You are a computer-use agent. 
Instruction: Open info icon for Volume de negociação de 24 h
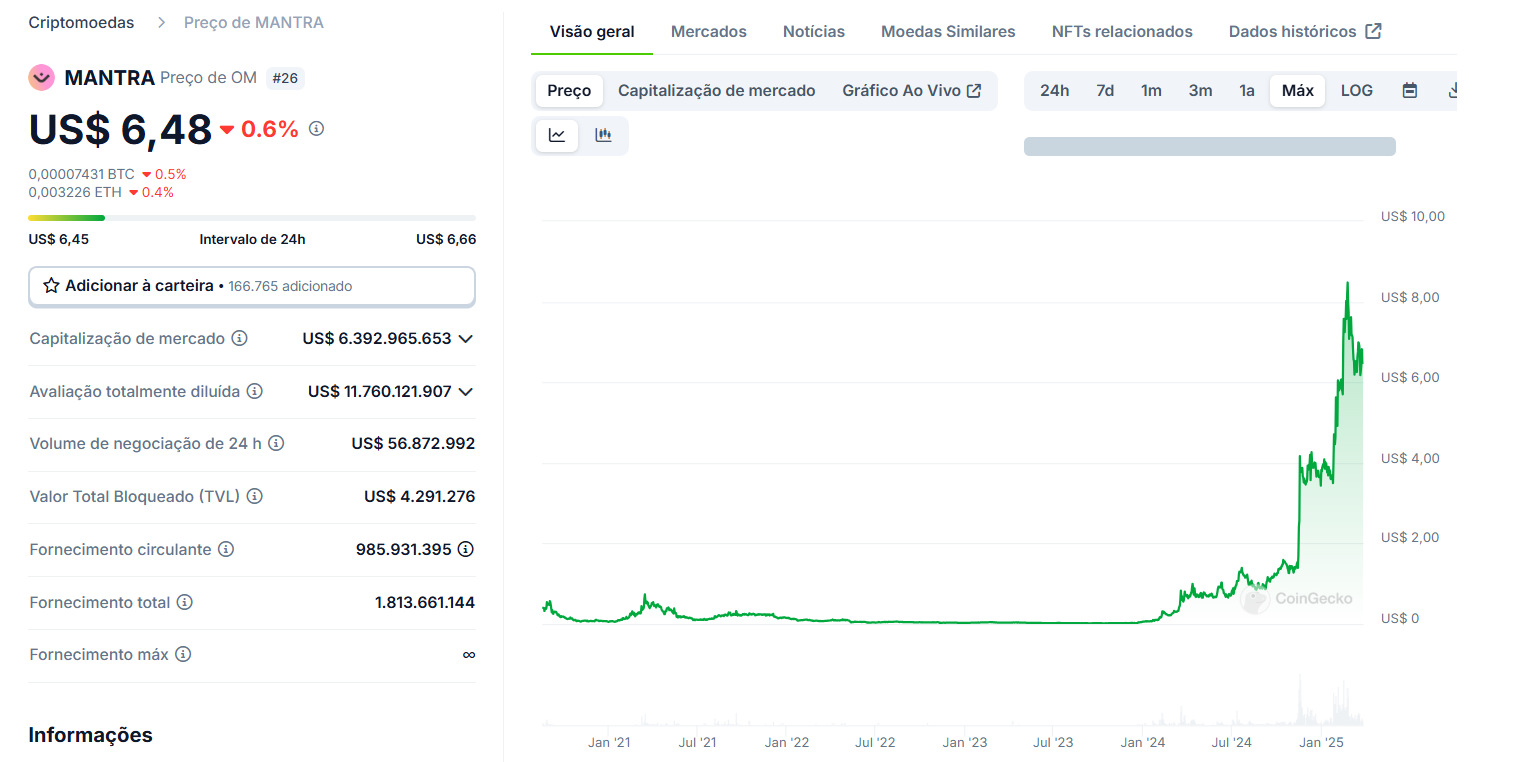pos(276,443)
